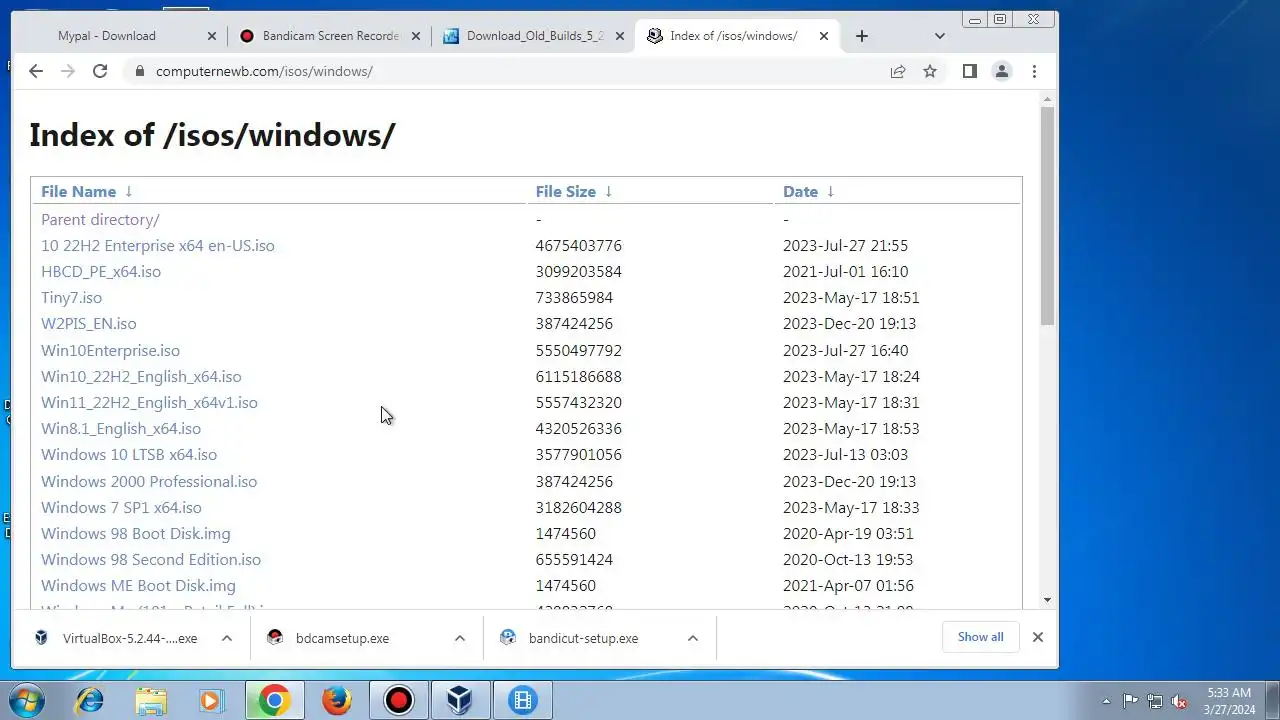The height and width of the screenshot is (720, 1280).
Task: Download Win10_22H2_English_x64.iso
Action: [x=141, y=376]
